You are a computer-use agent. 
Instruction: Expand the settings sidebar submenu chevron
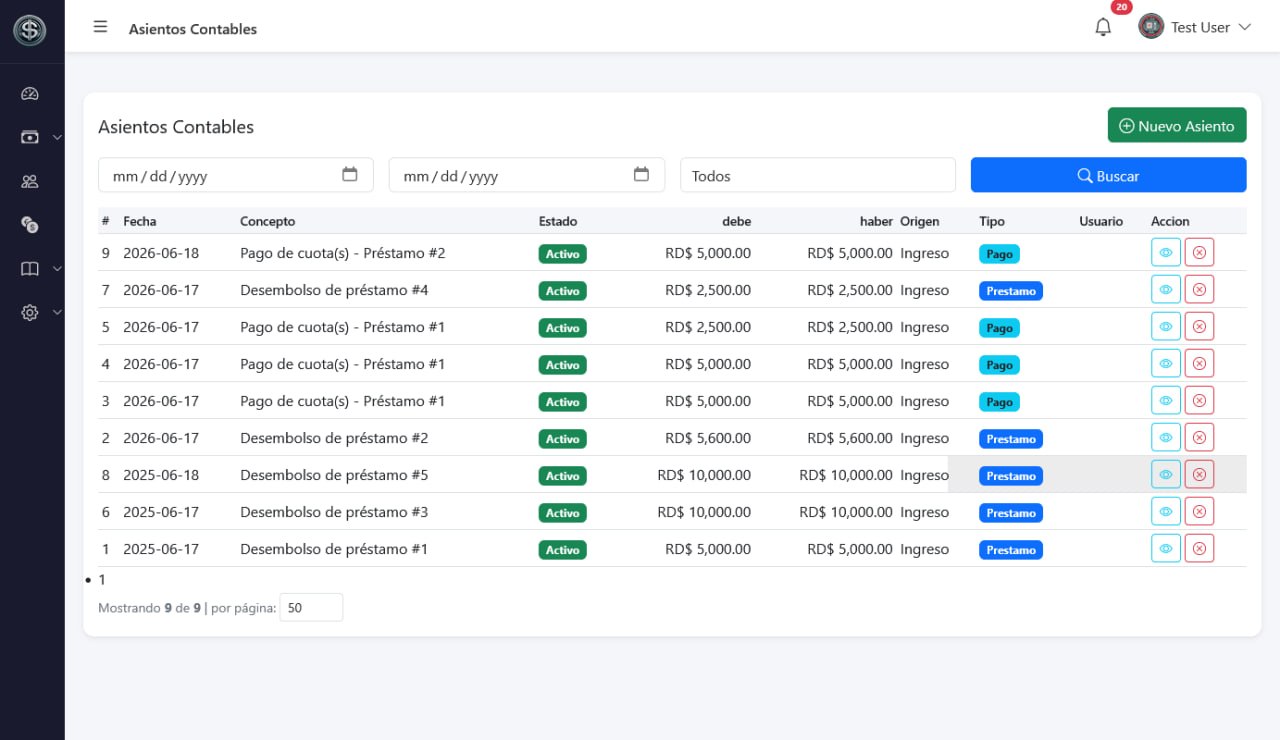57,313
